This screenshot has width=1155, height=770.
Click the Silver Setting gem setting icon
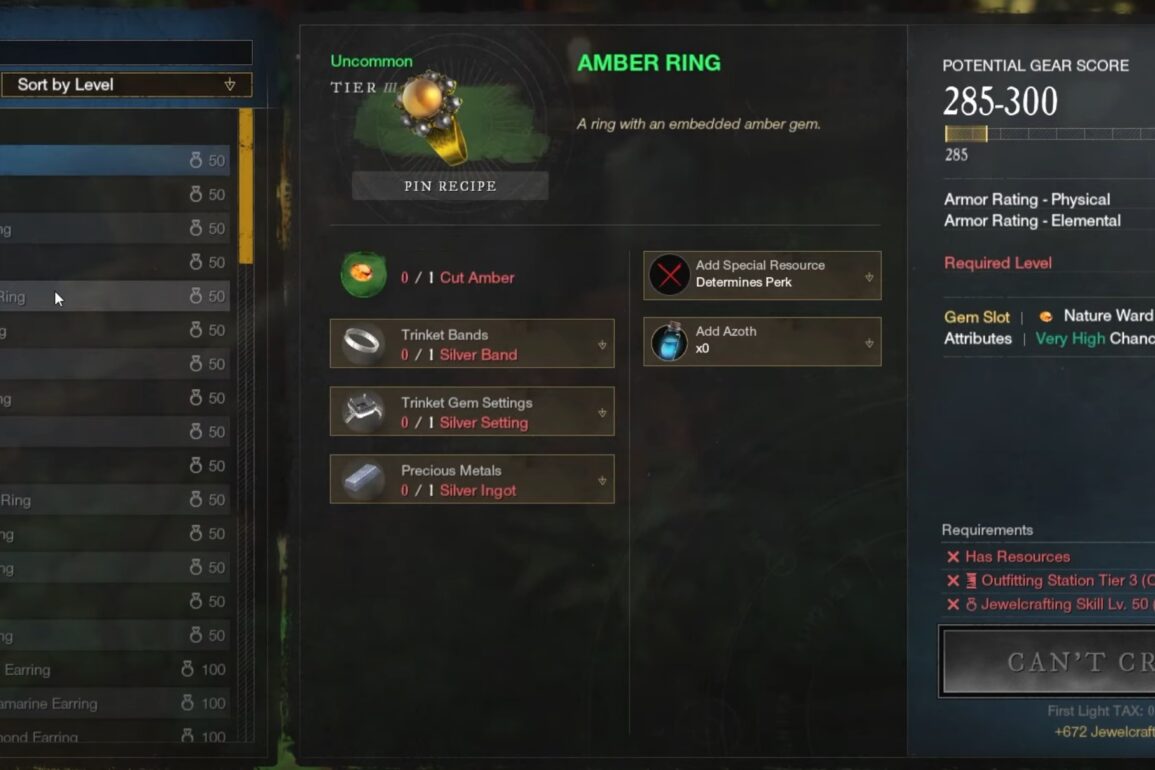(362, 411)
